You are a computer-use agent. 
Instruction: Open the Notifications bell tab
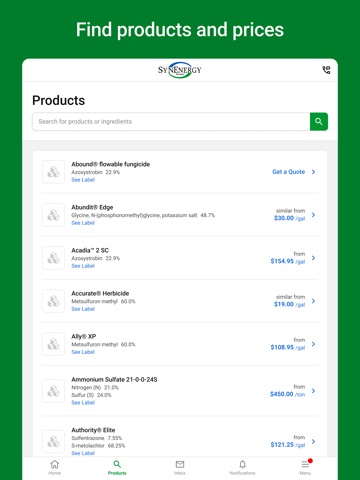click(242, 467)
